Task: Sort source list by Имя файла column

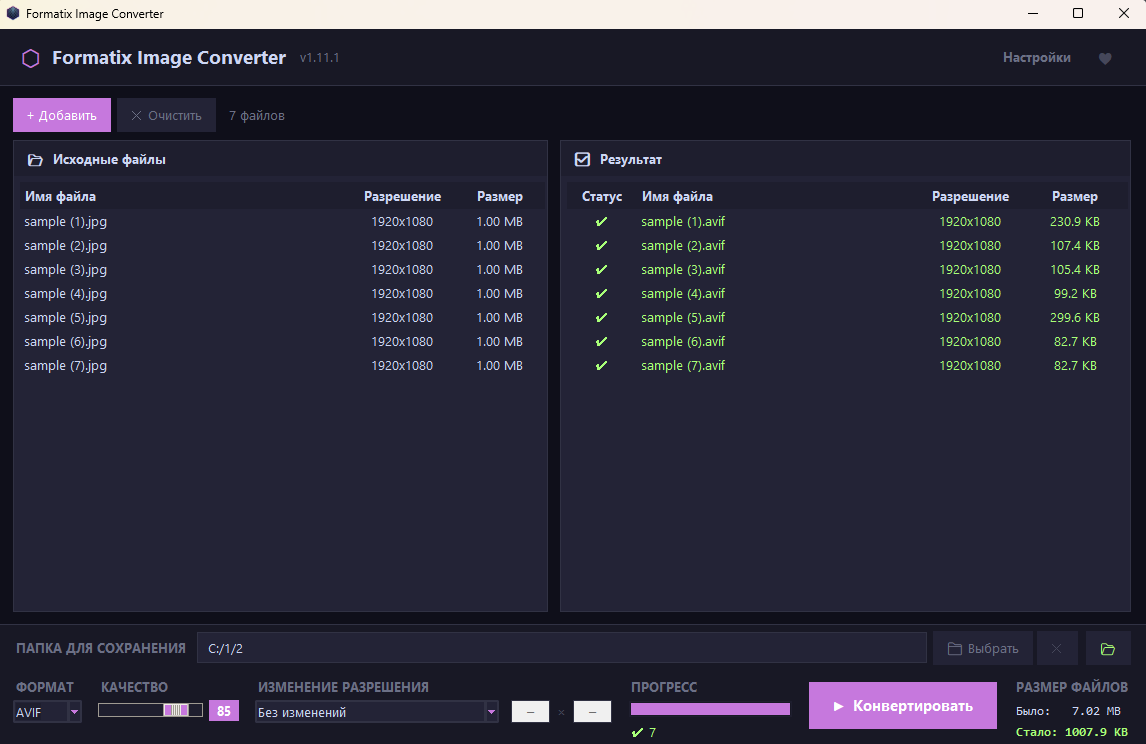Action: click(61, 197)
